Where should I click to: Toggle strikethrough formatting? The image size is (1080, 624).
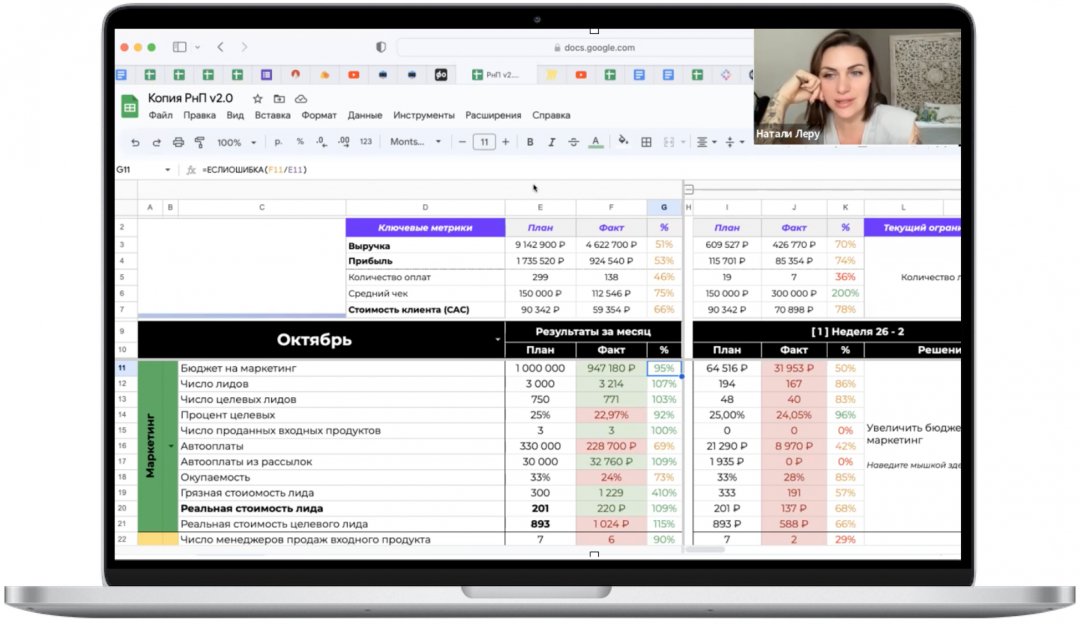573,142
